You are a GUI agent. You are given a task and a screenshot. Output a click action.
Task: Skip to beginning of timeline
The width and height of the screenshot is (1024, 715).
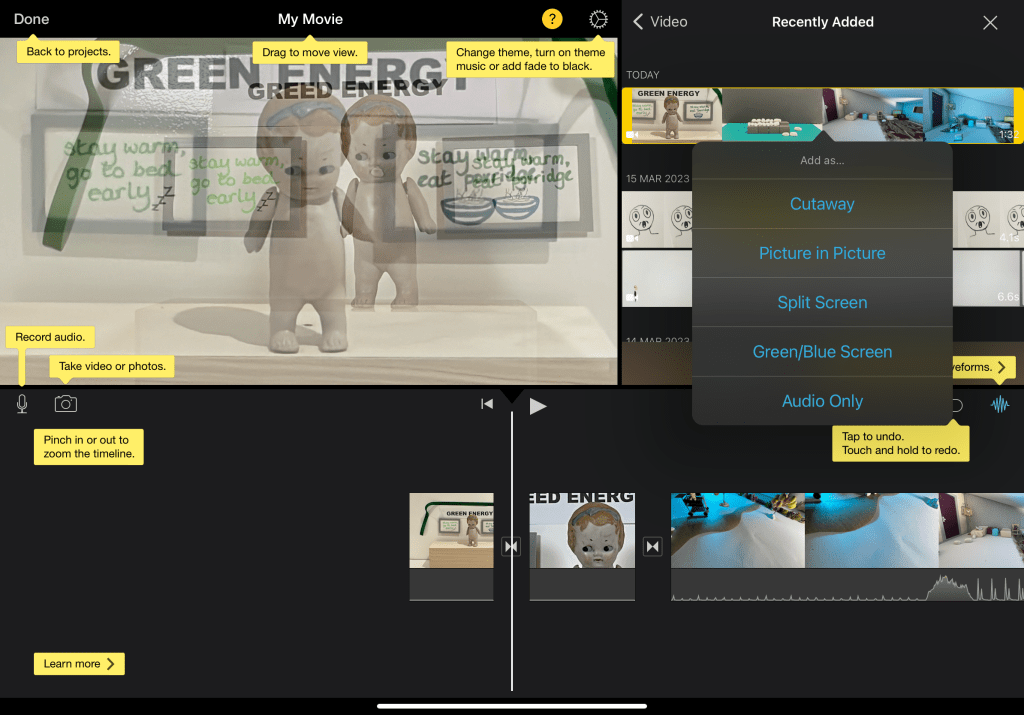click(487, 405)
